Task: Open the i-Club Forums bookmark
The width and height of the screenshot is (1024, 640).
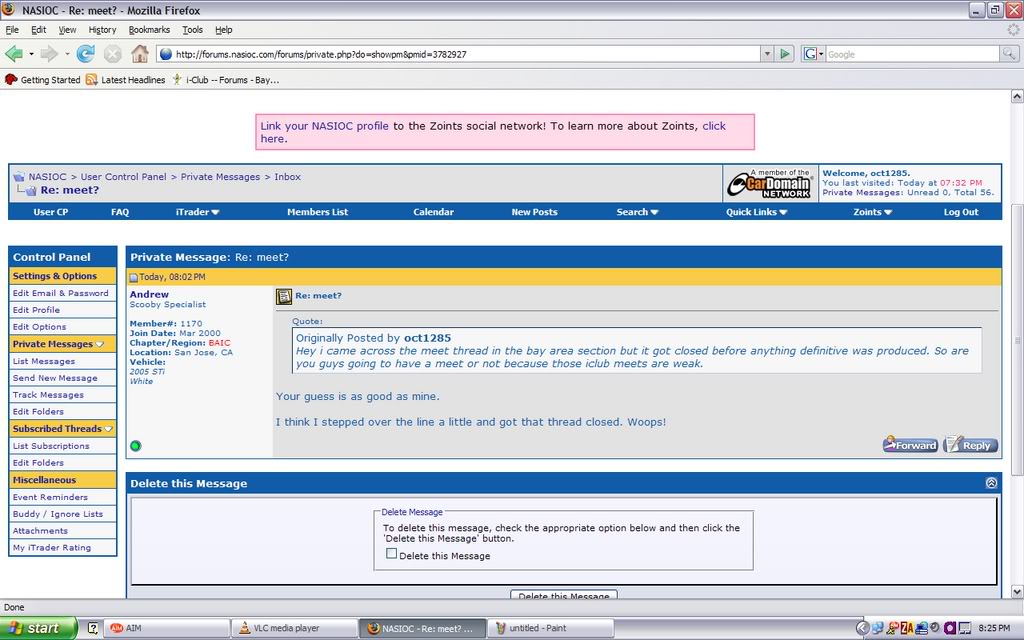Action: click(x=226, y=80)
